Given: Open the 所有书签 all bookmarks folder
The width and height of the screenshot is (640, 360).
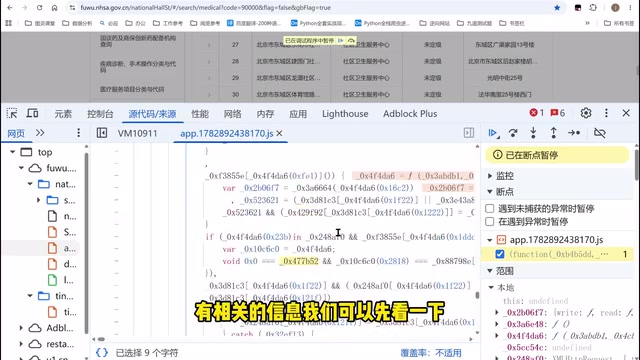Looking at the screenshot, I should click(x=619, y=23).
